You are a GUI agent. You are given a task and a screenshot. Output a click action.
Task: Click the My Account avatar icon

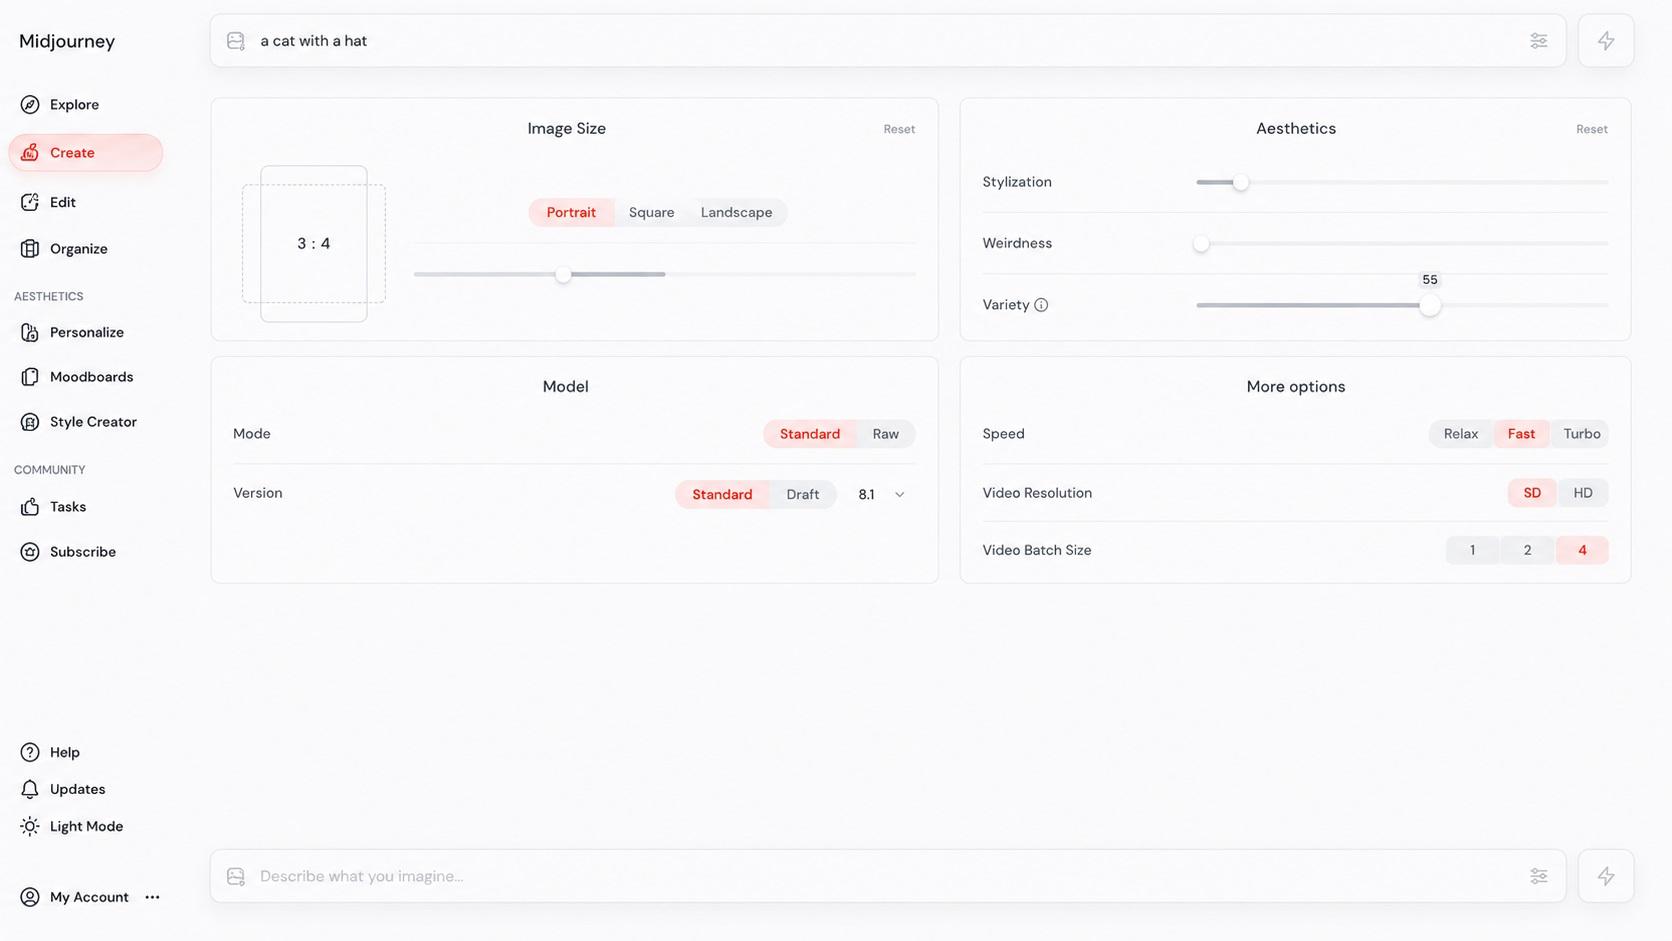pos(30,897)
